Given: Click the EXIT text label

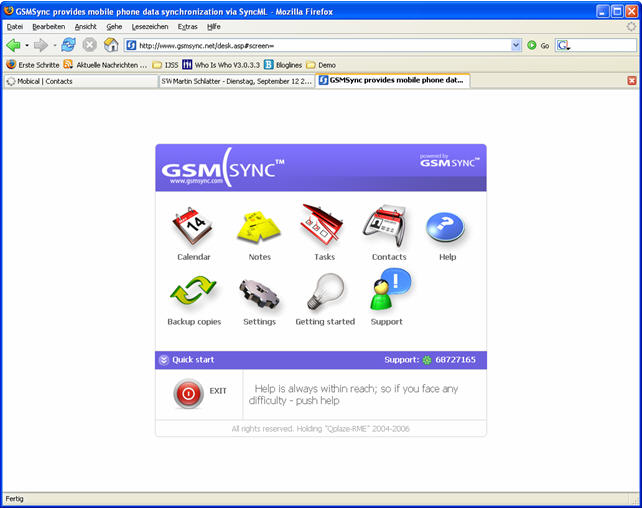Looking at the screenshot, I should tap(218, 391).
